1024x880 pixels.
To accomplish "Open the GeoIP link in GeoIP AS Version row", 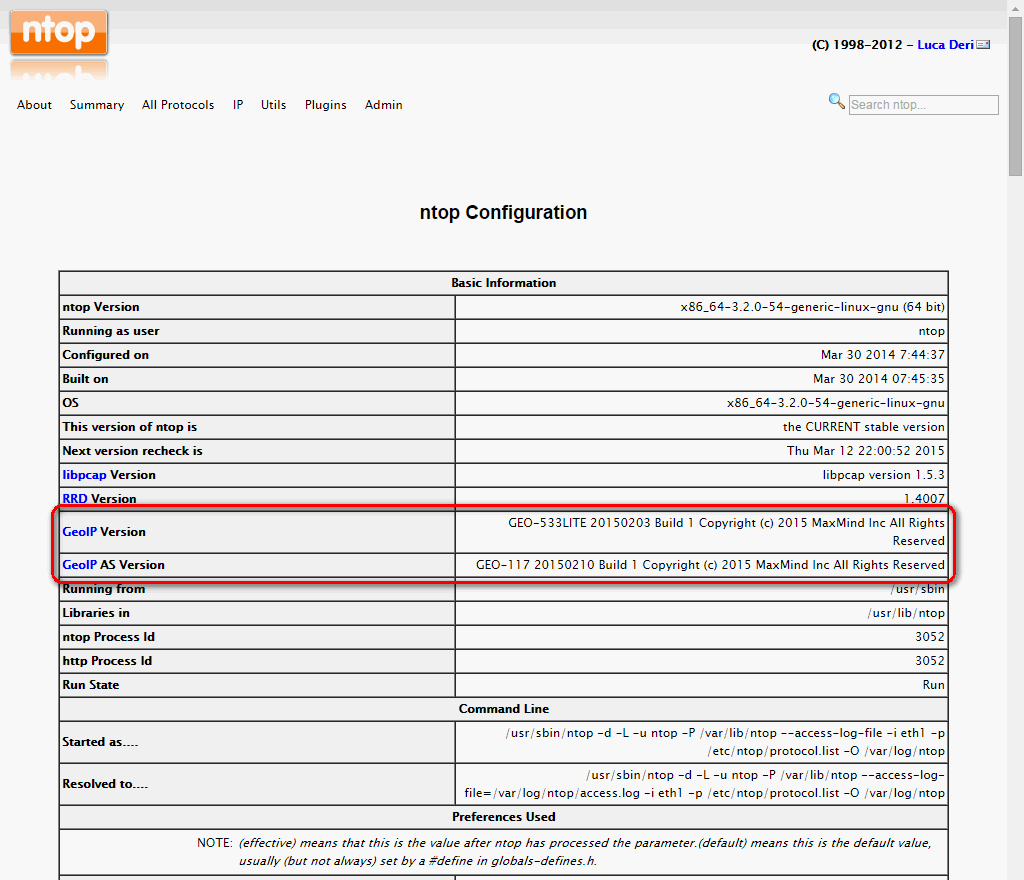I will click(x=79, y=565).
